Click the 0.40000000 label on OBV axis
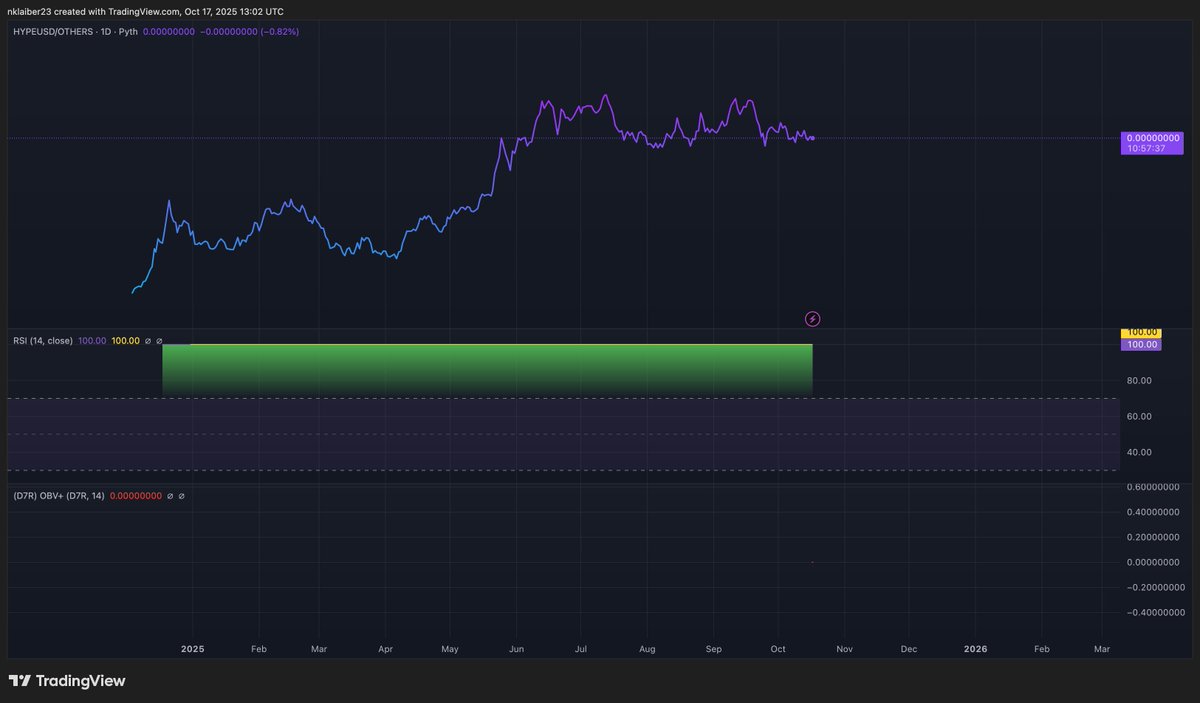The width and height of the screenshot is (1200, 703). (x=1151, y=512)
